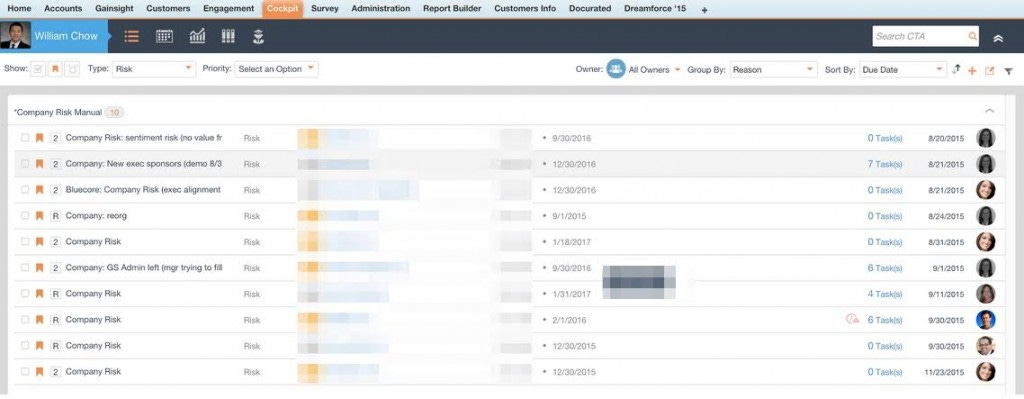Open 7 Task(s) link on 8/21/2015 row
The width and height of the screenshot is (1024, 399).
[x=885, y=164]
